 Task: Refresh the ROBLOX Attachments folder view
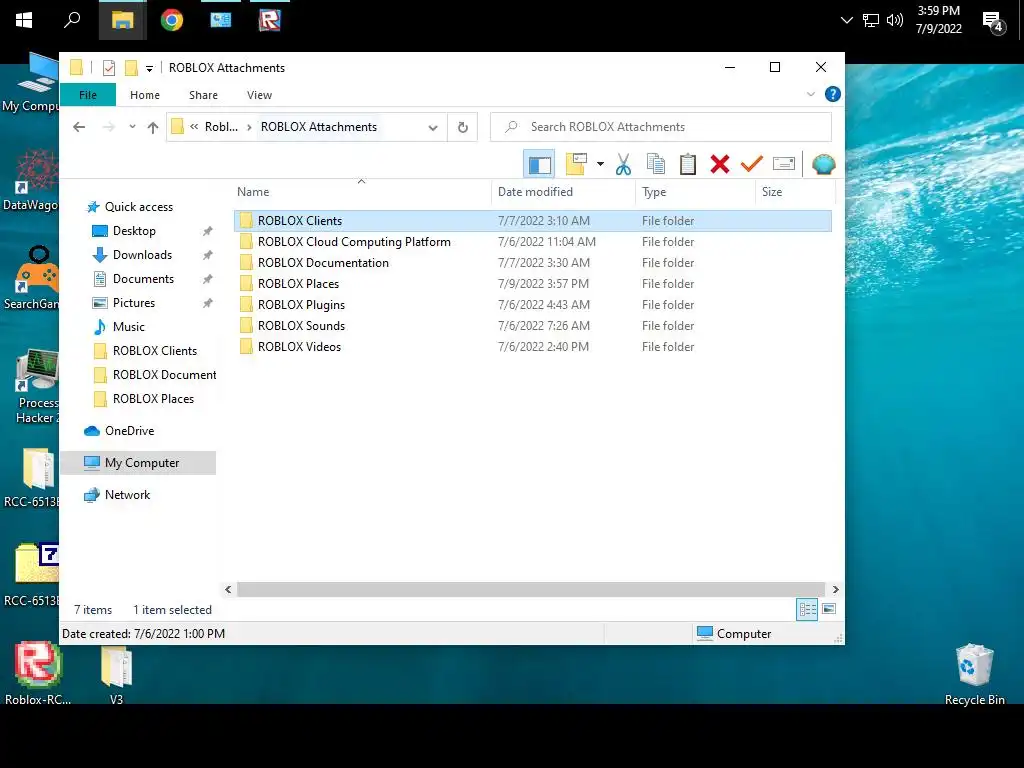[463, 127]
